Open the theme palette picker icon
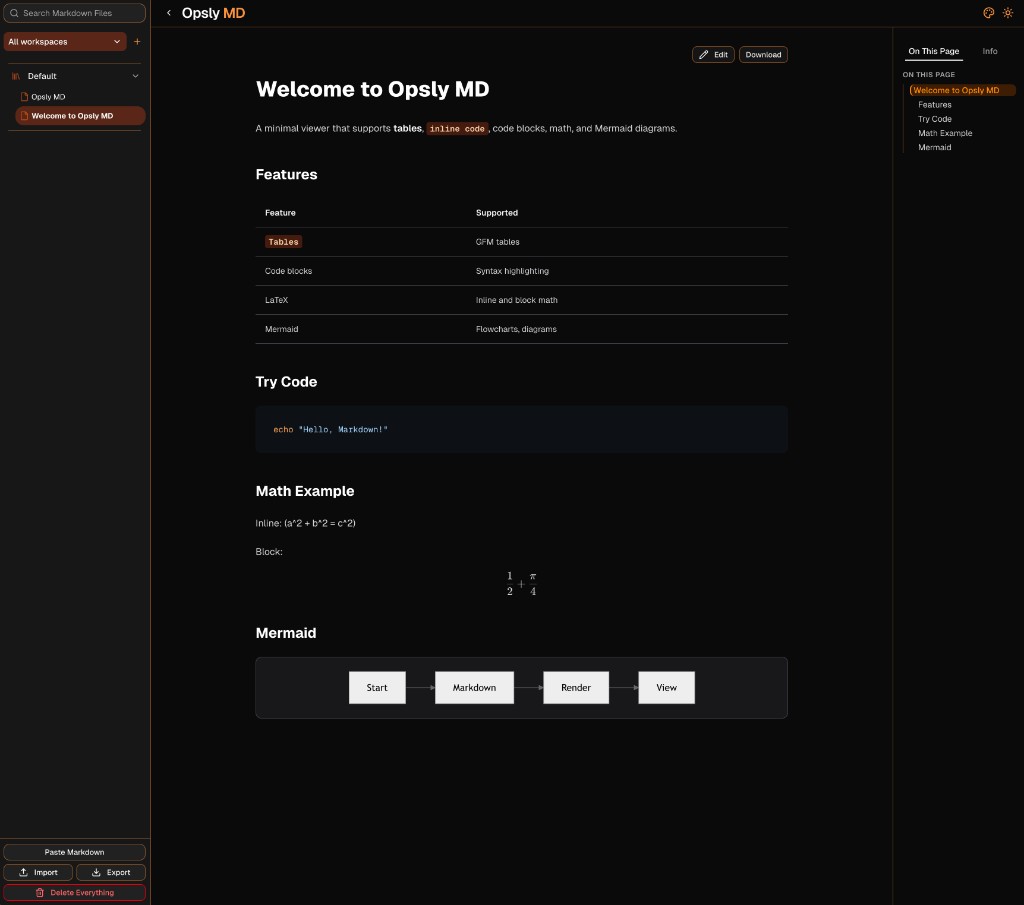Viewport: 1024px width, 905px height. (989, 13)
